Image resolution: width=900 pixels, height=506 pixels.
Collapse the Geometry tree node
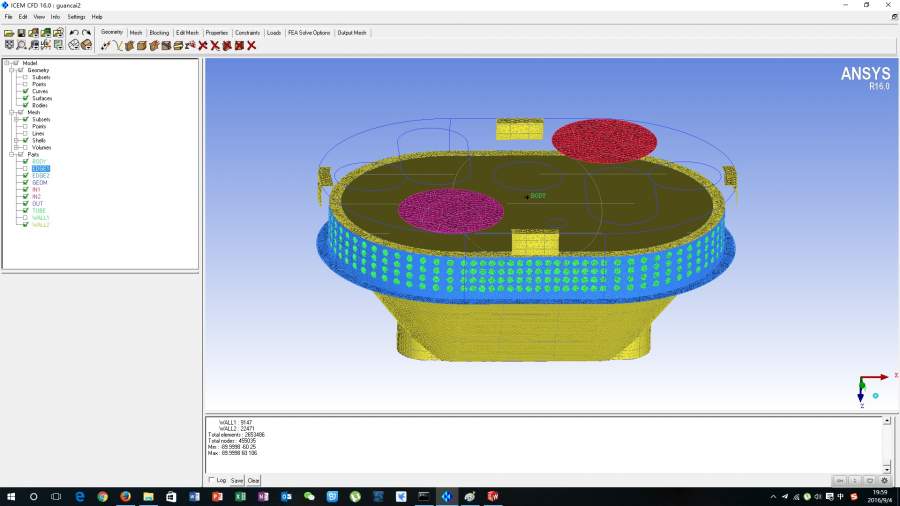pyautogui.click(x=11, y=70)
